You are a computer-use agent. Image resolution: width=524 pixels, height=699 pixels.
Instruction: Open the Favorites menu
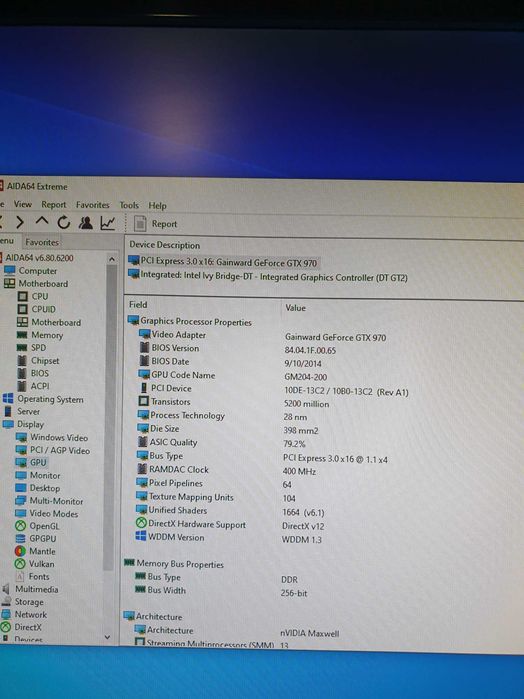(92, 205)
